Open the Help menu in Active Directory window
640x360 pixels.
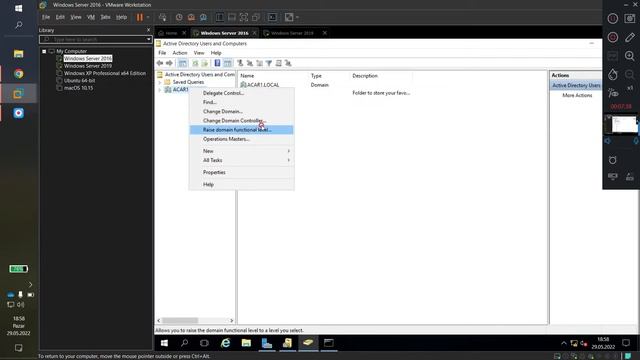point(216,53)
